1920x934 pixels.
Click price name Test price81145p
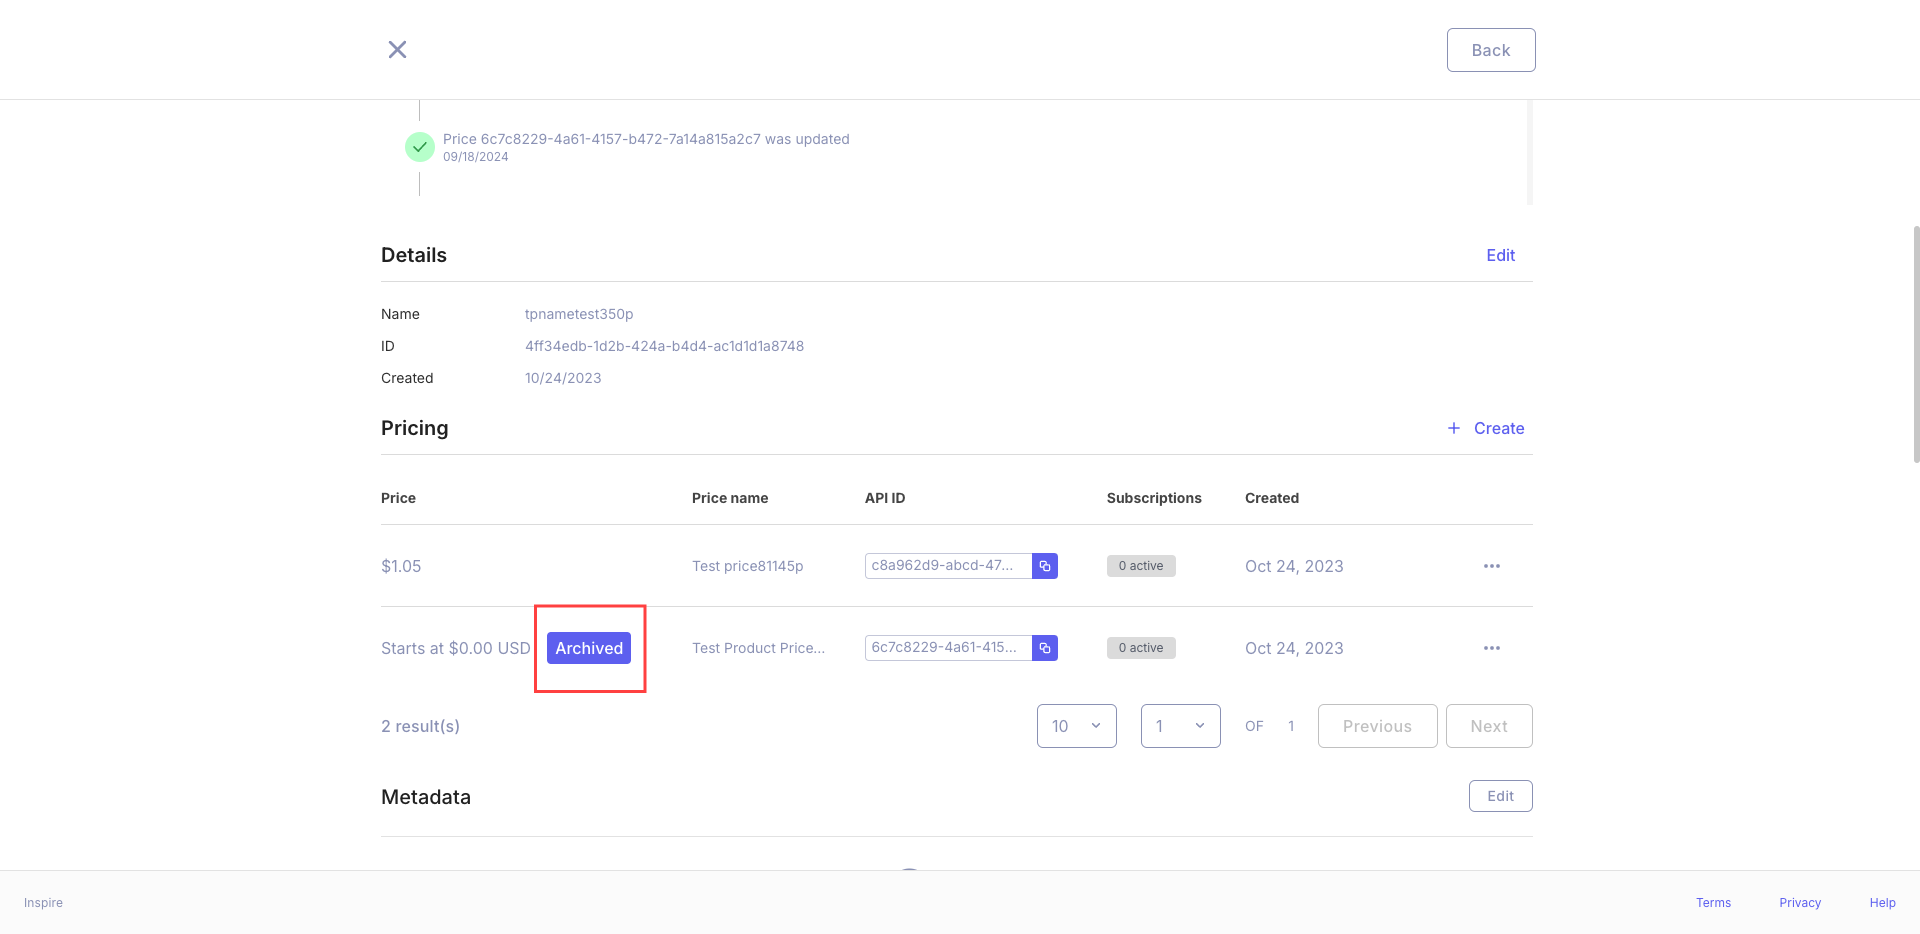(x=747, y=566)
